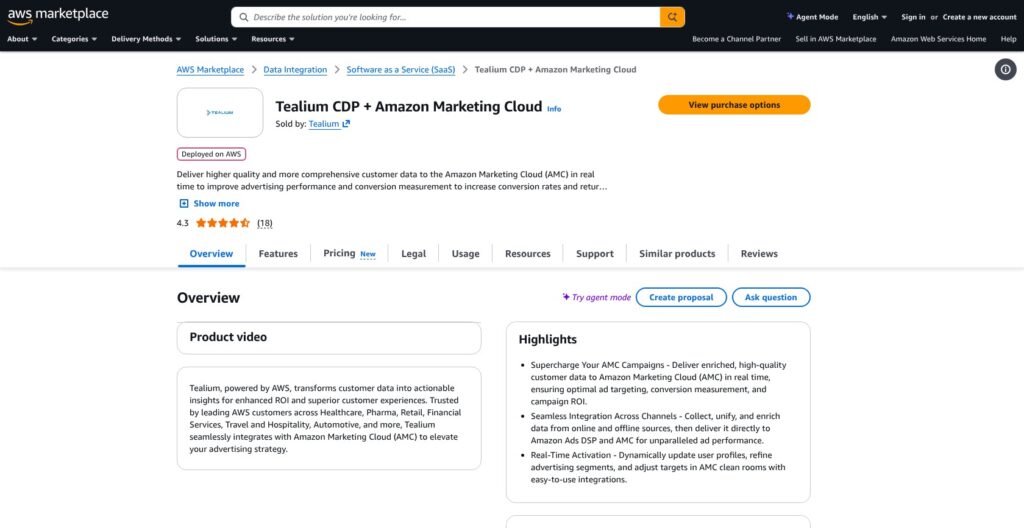
Task: Click the 4.3 rating value
Action: pos(182,223)
